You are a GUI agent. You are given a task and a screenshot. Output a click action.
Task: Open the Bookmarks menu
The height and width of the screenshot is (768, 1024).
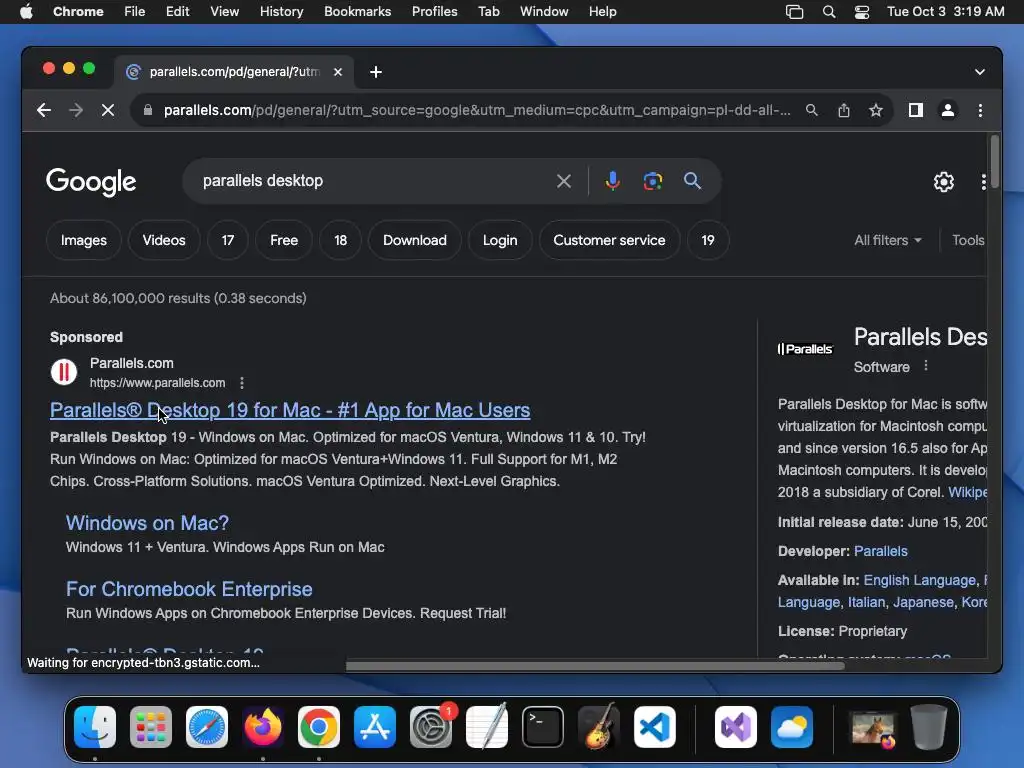pyautogui.click(x=357, y=12)
